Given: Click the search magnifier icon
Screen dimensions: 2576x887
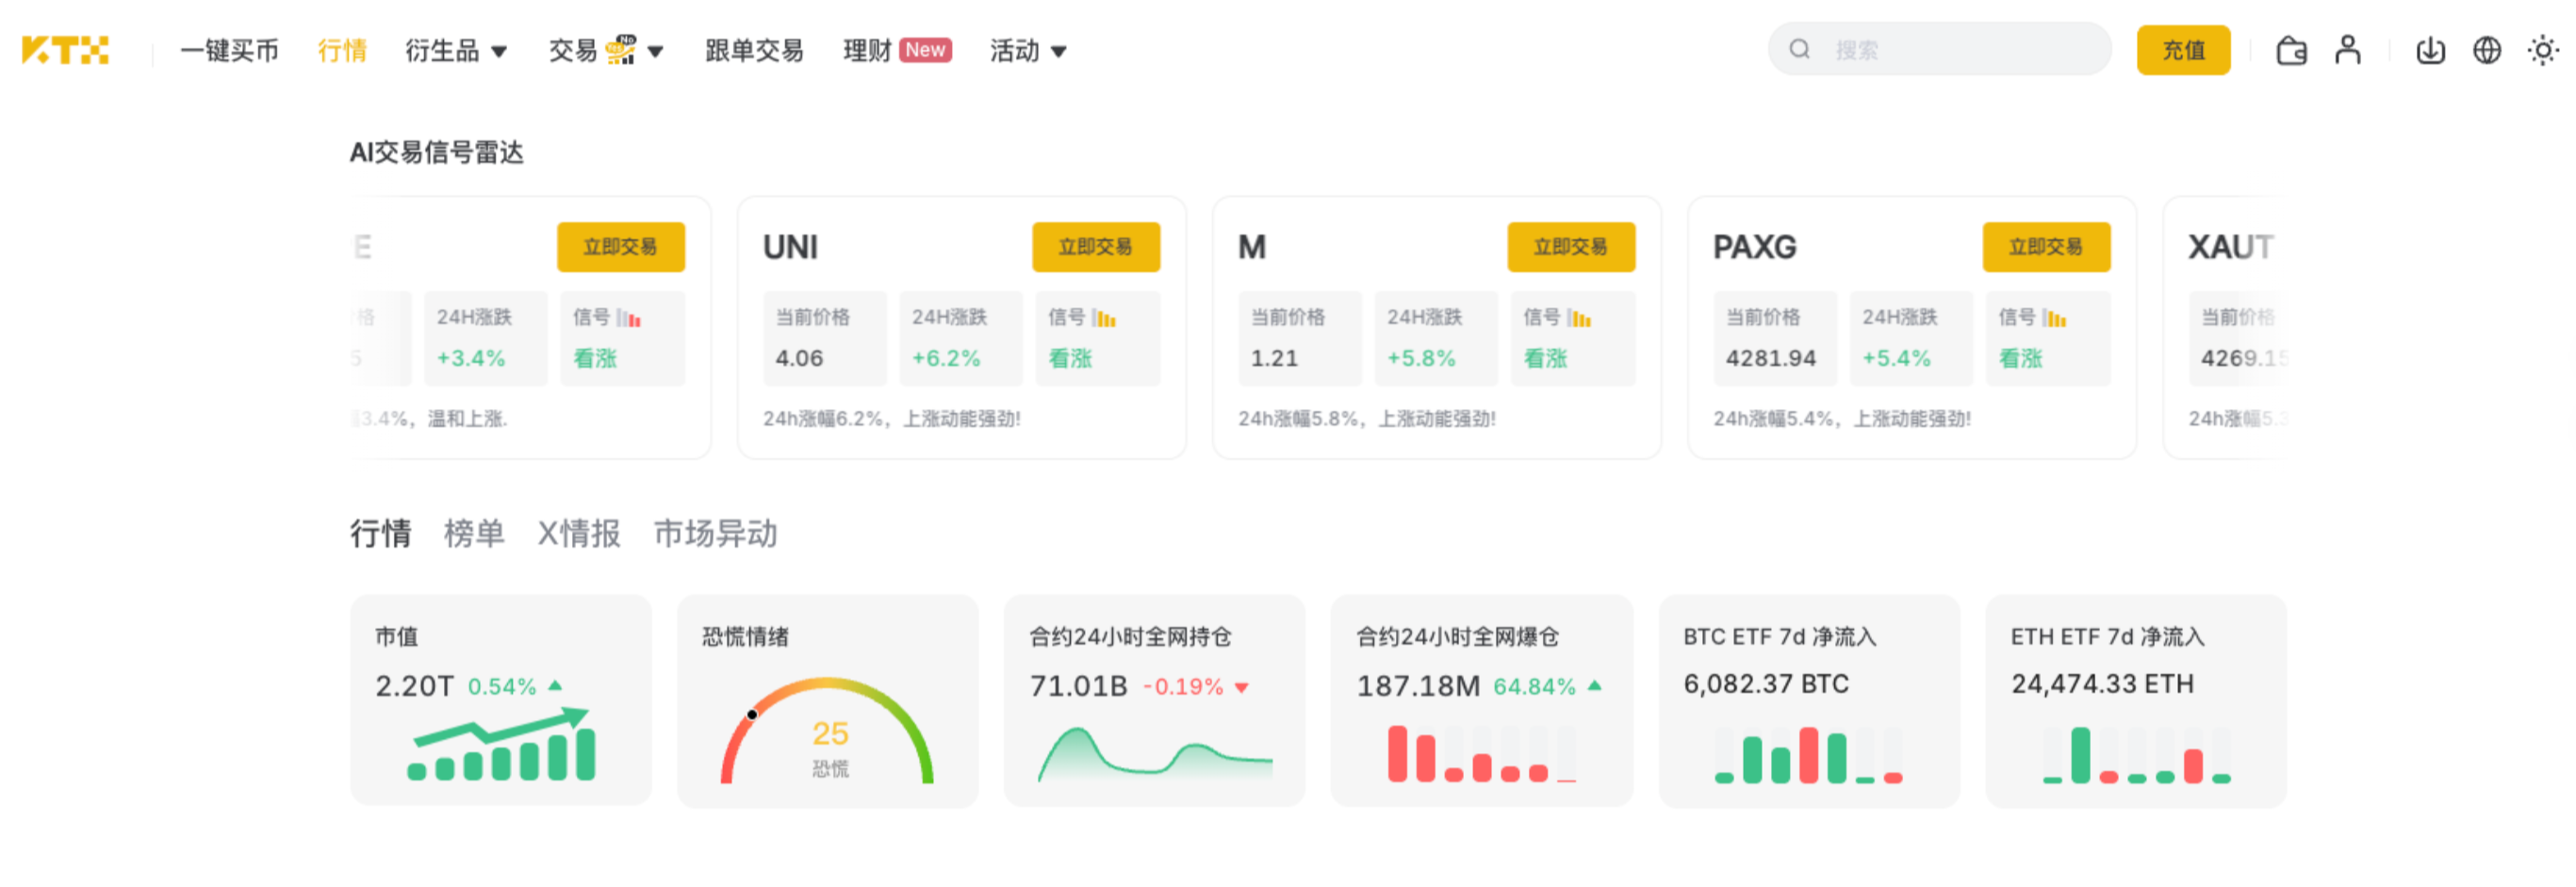Looking at the screenshot, I should tap(1799, 49).
